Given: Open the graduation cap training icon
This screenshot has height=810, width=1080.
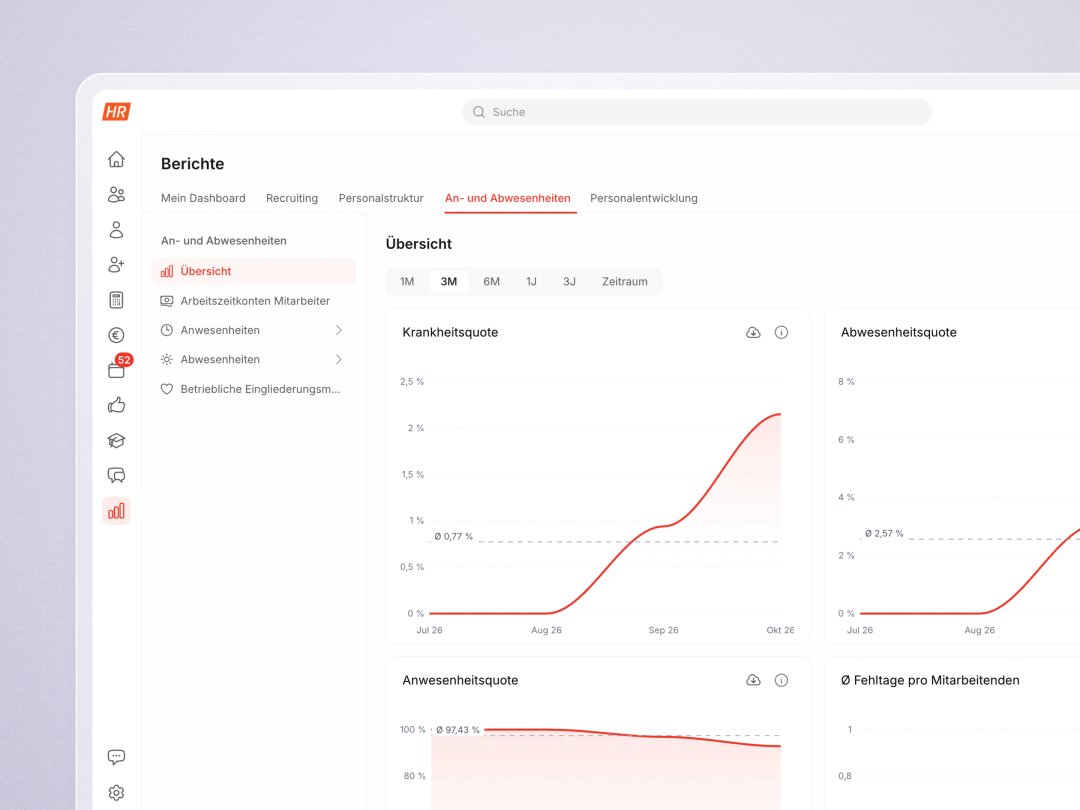Looking at the screenshot, I should tap(116, 440).
